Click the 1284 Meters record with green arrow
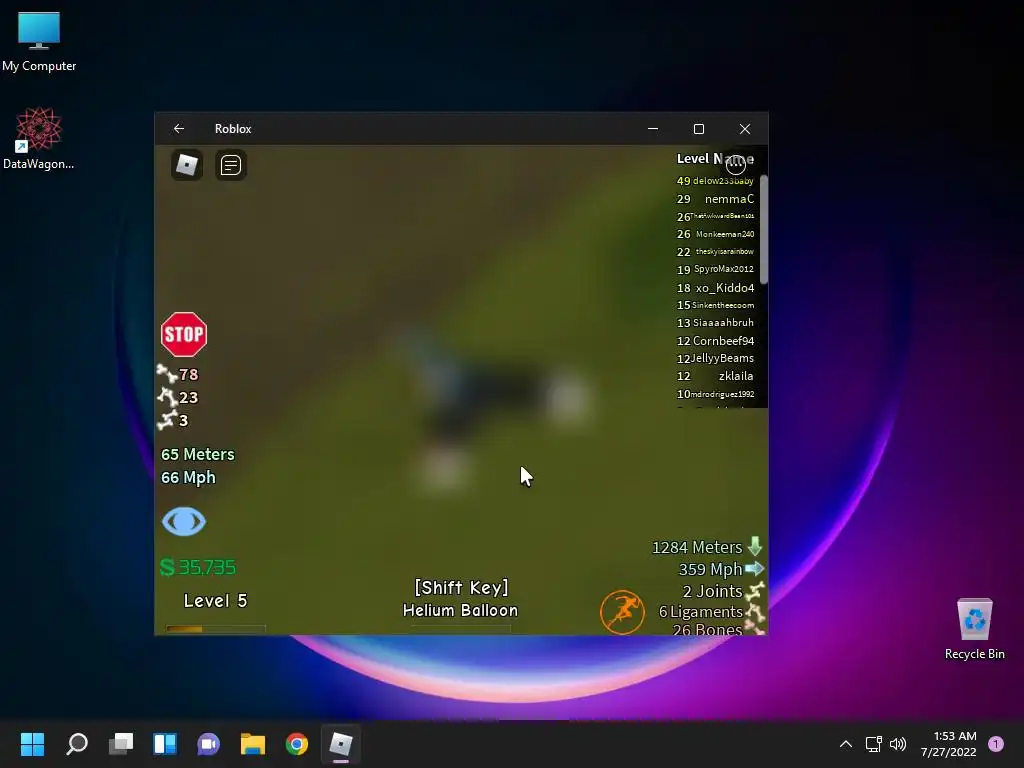The width and height of the screenshot is (1024, 768). (x=708, y=547)
